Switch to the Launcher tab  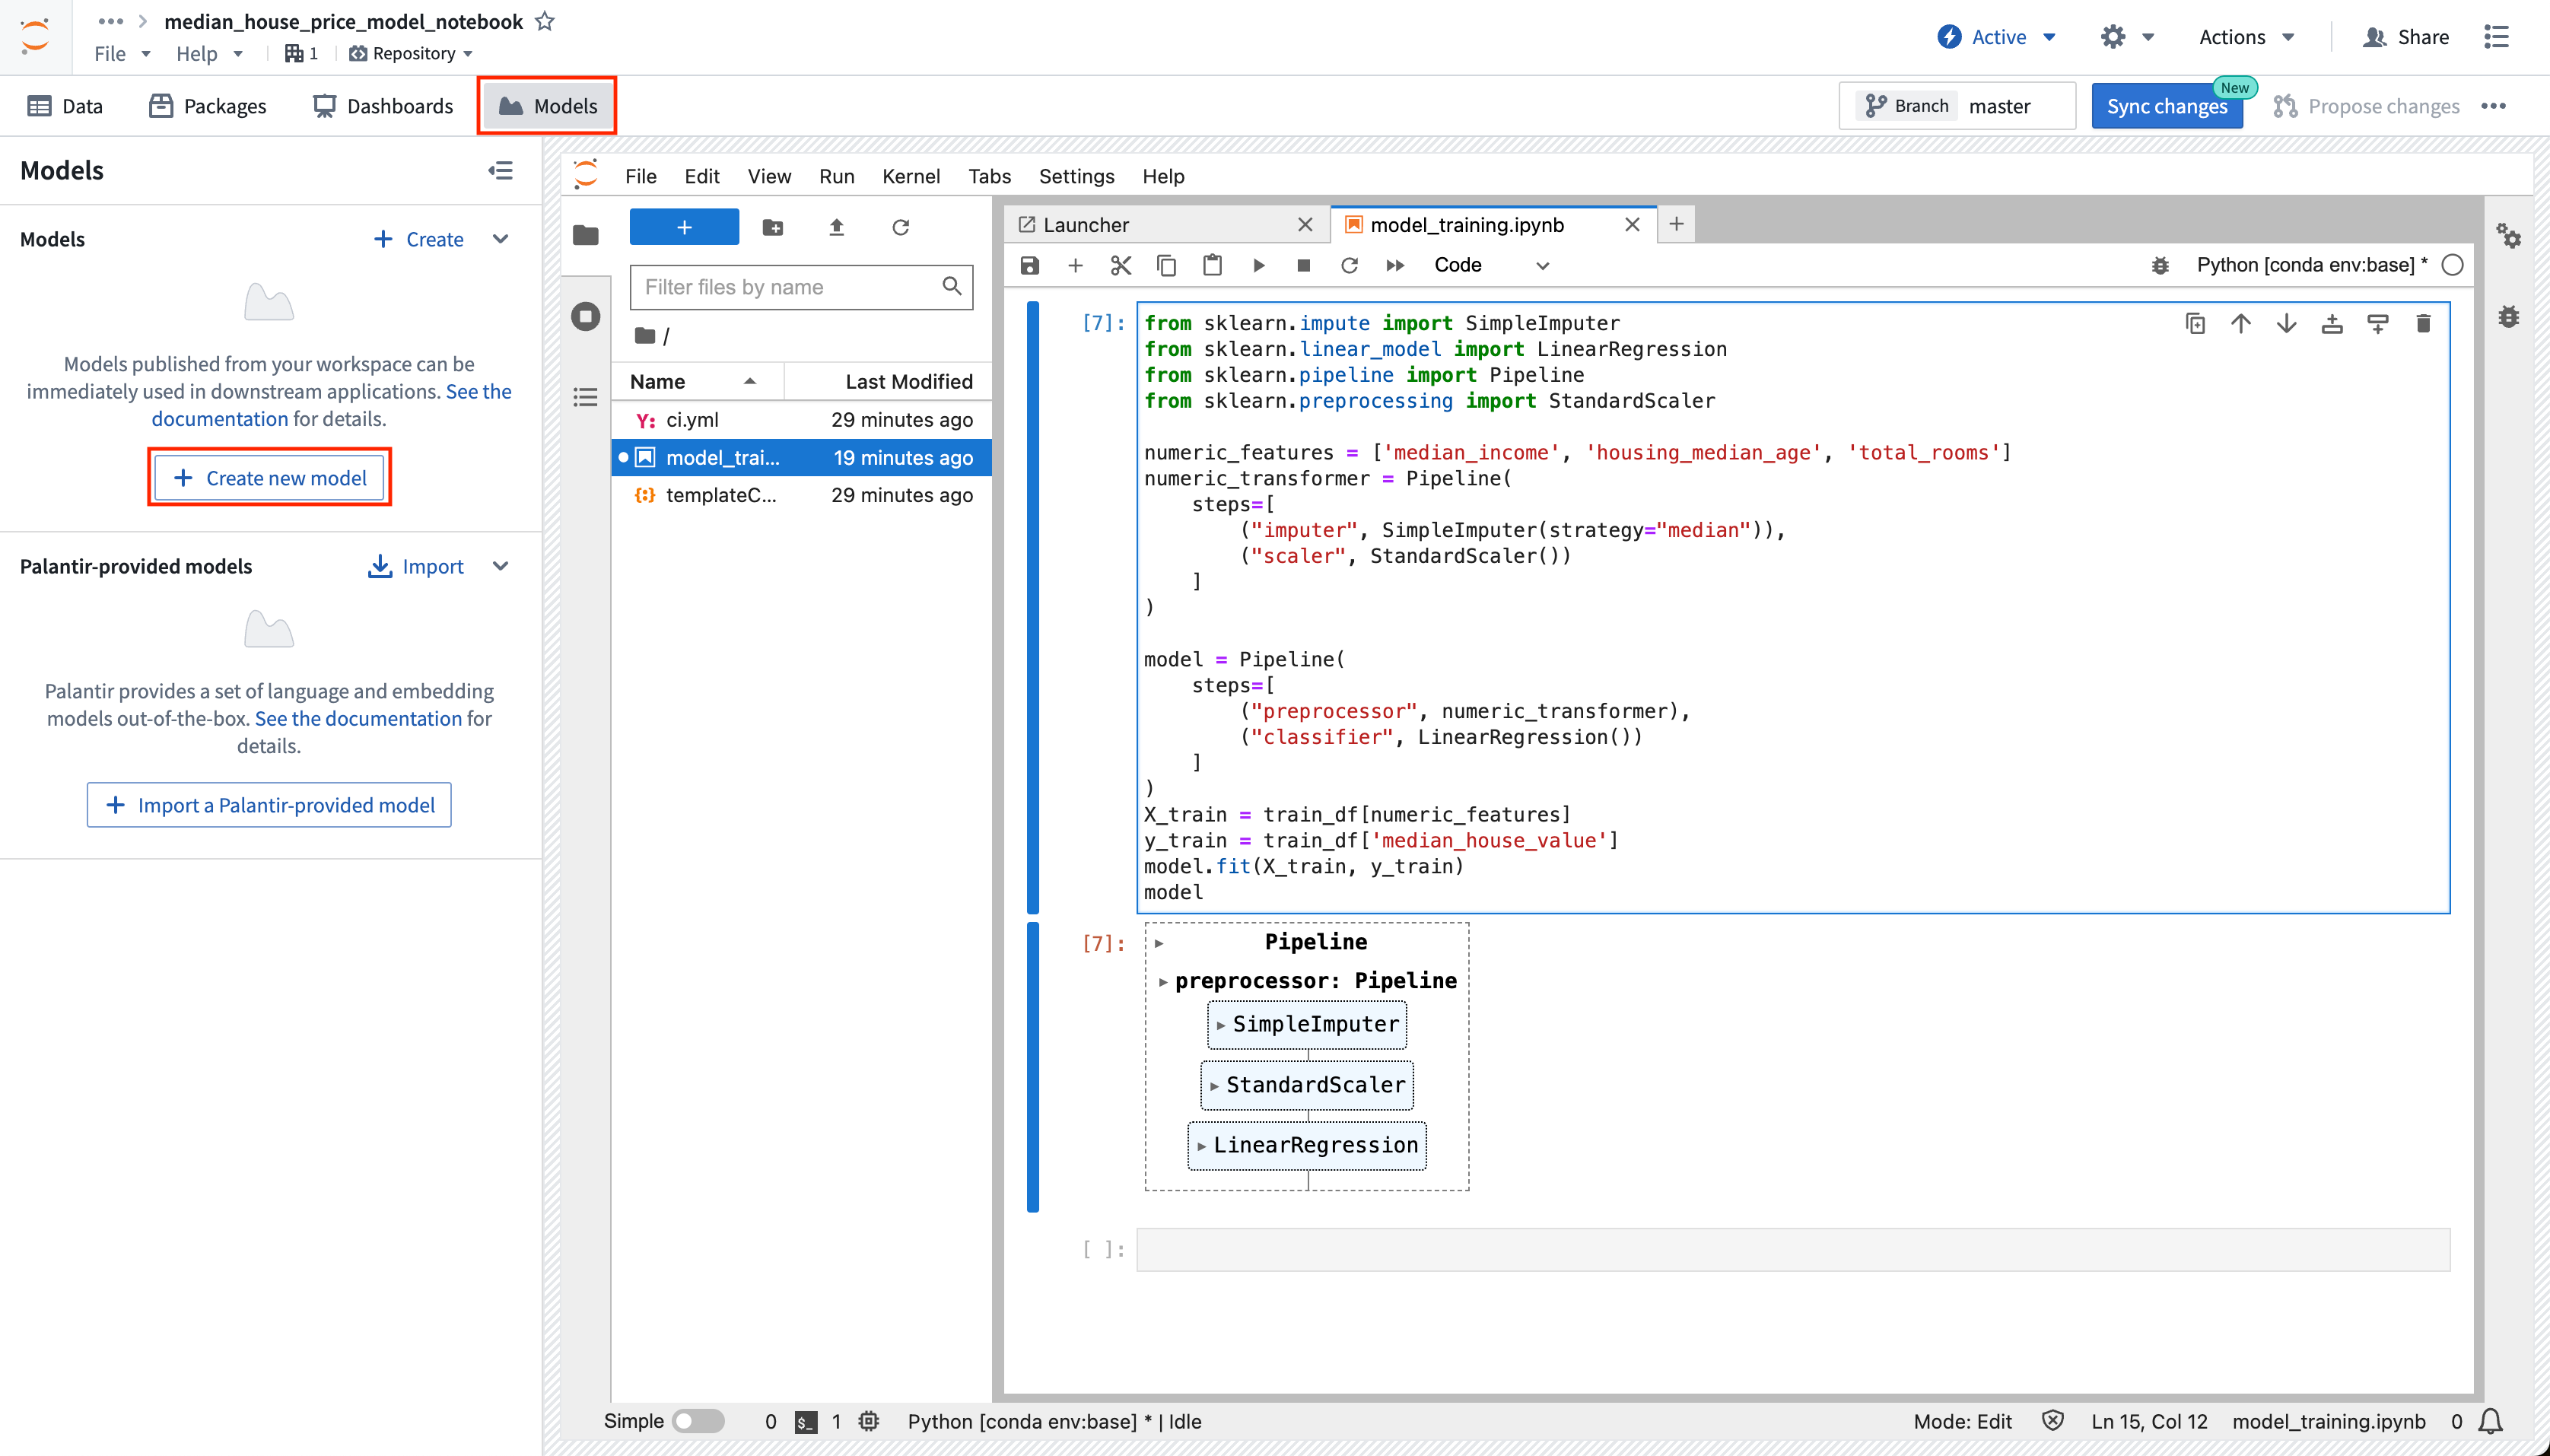pyautogui.click(x=1165, y=225)
